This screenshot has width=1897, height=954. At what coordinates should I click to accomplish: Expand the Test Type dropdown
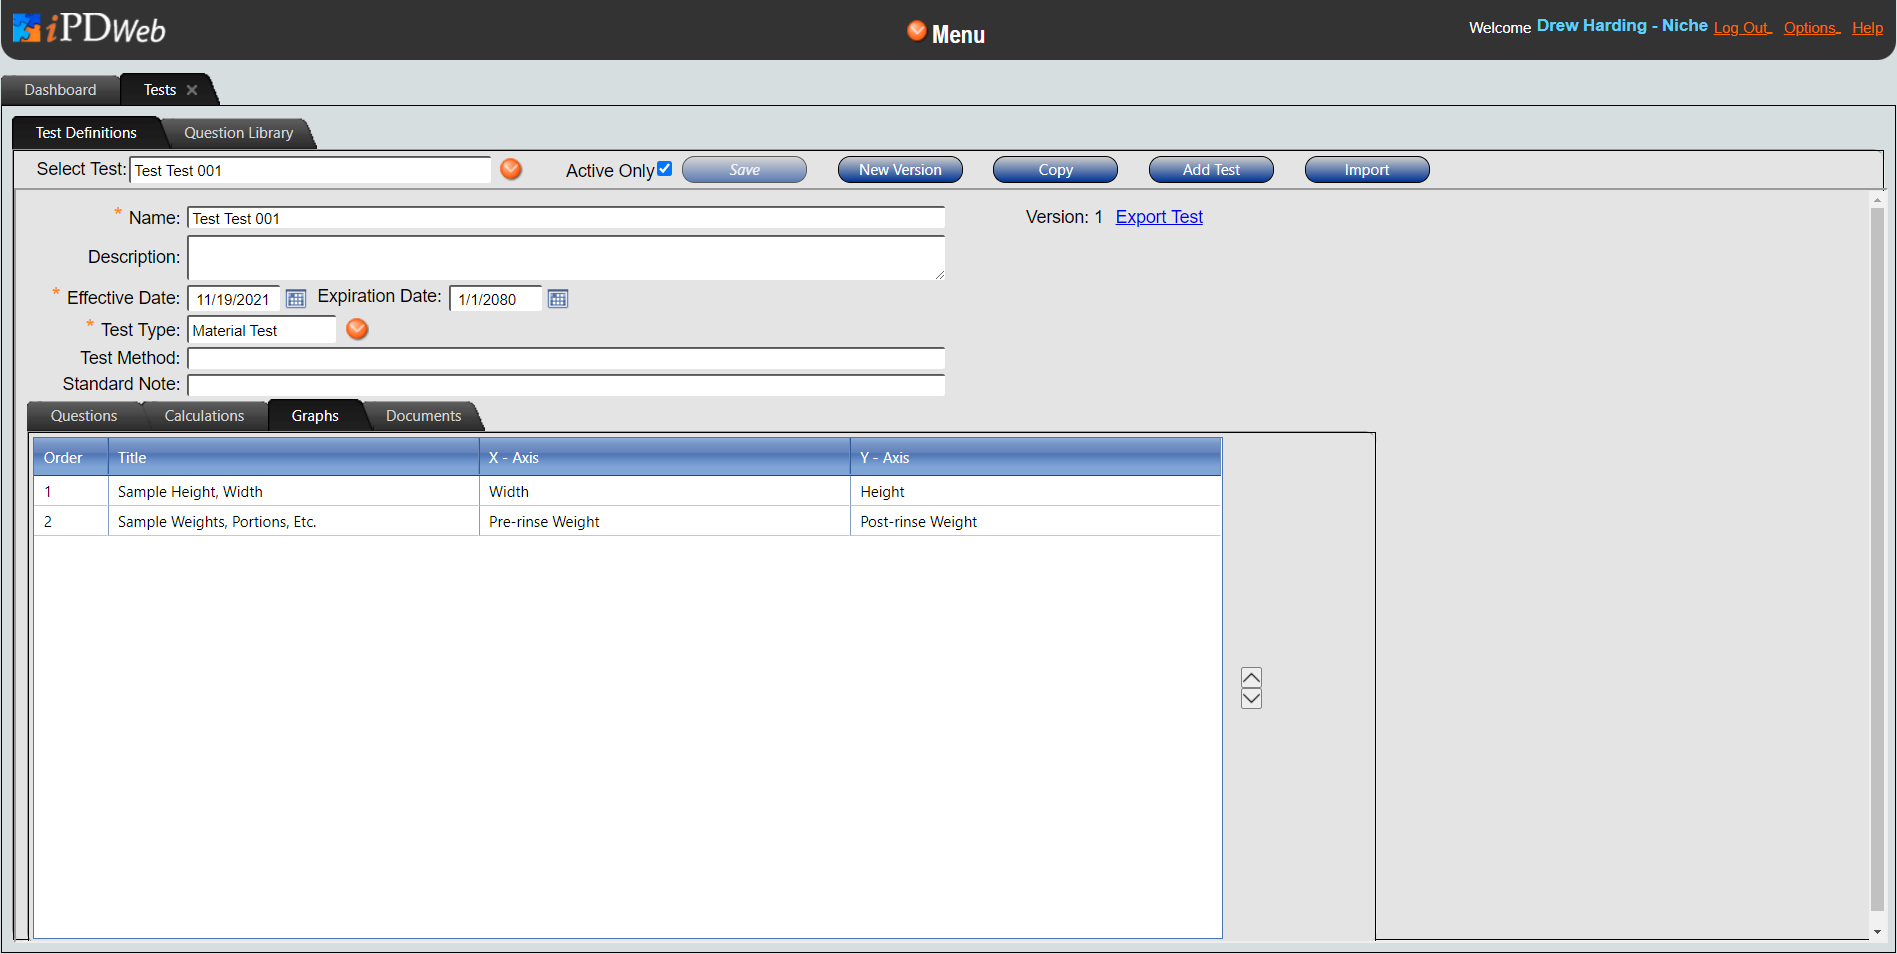click(357, 329)
